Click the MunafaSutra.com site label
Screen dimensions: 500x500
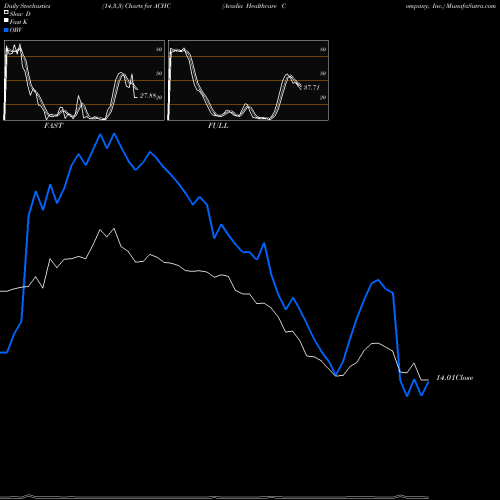[471, 6]
